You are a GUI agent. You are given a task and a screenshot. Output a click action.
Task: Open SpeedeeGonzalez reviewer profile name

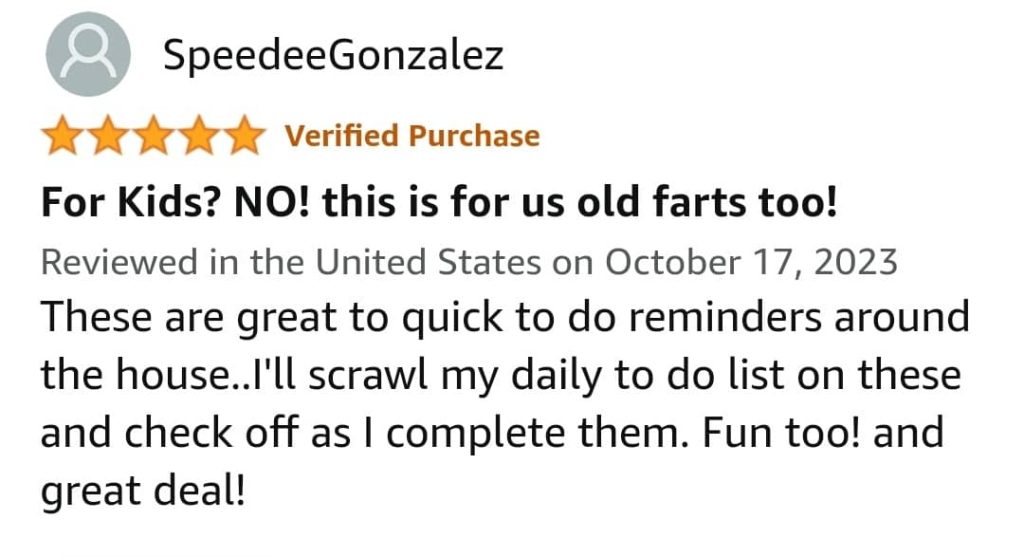333,54
